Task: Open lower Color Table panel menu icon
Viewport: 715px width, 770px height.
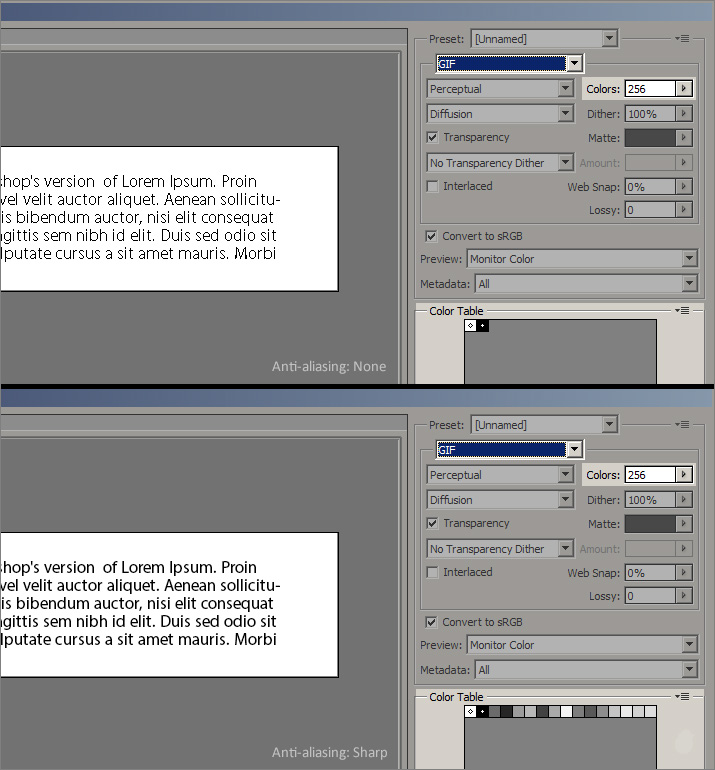Action: pos(683,697)
